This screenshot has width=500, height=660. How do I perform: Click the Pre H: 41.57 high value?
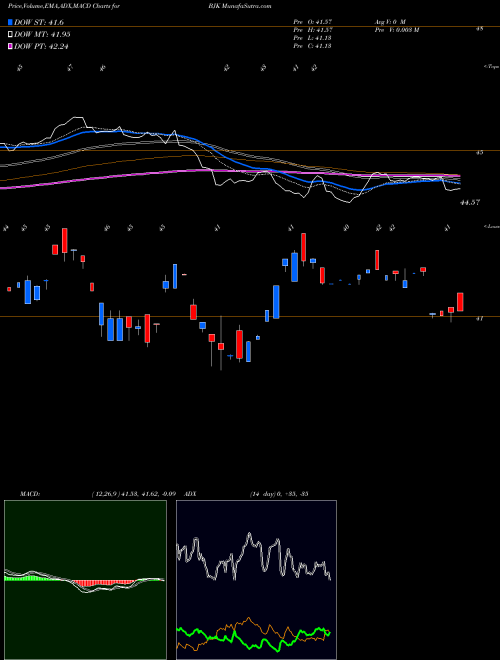pos(313,30)
